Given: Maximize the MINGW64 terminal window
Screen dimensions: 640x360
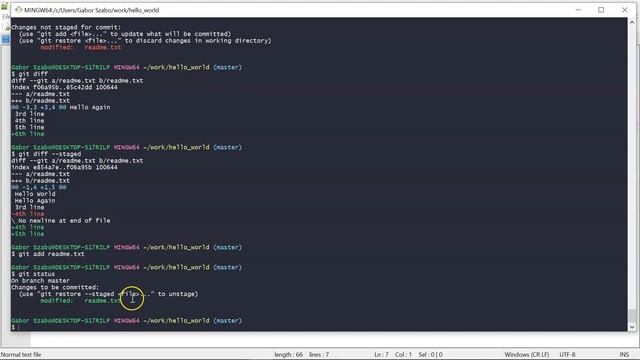Looking at the screenshot, I should tap(601, 10).
